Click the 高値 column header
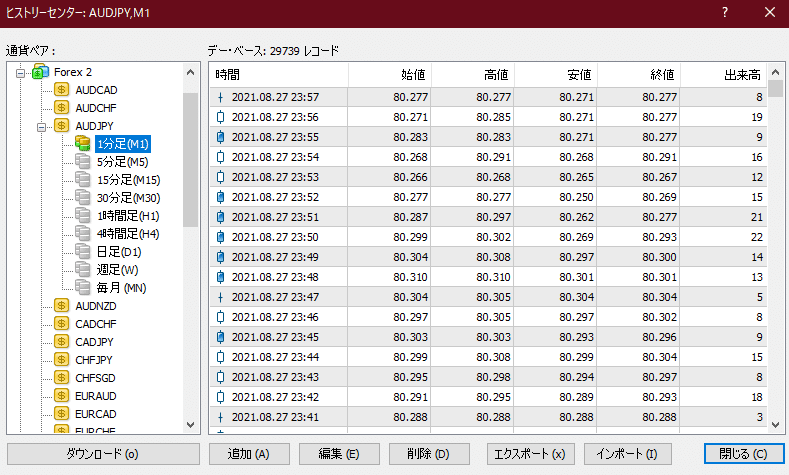This screenshot has width=789, height=475. 472,75
